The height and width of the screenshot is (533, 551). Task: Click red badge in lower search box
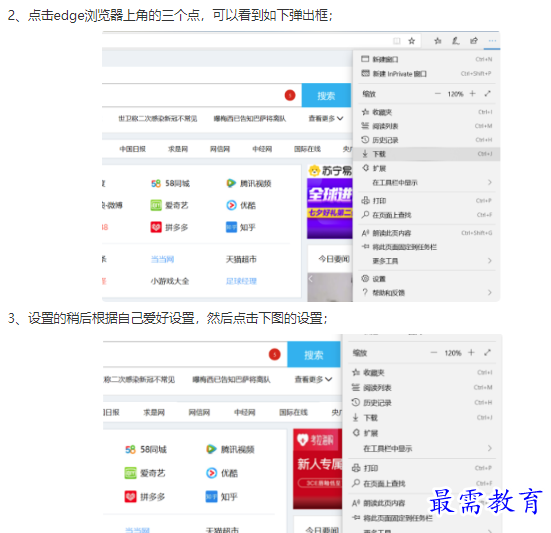[274, 354]
